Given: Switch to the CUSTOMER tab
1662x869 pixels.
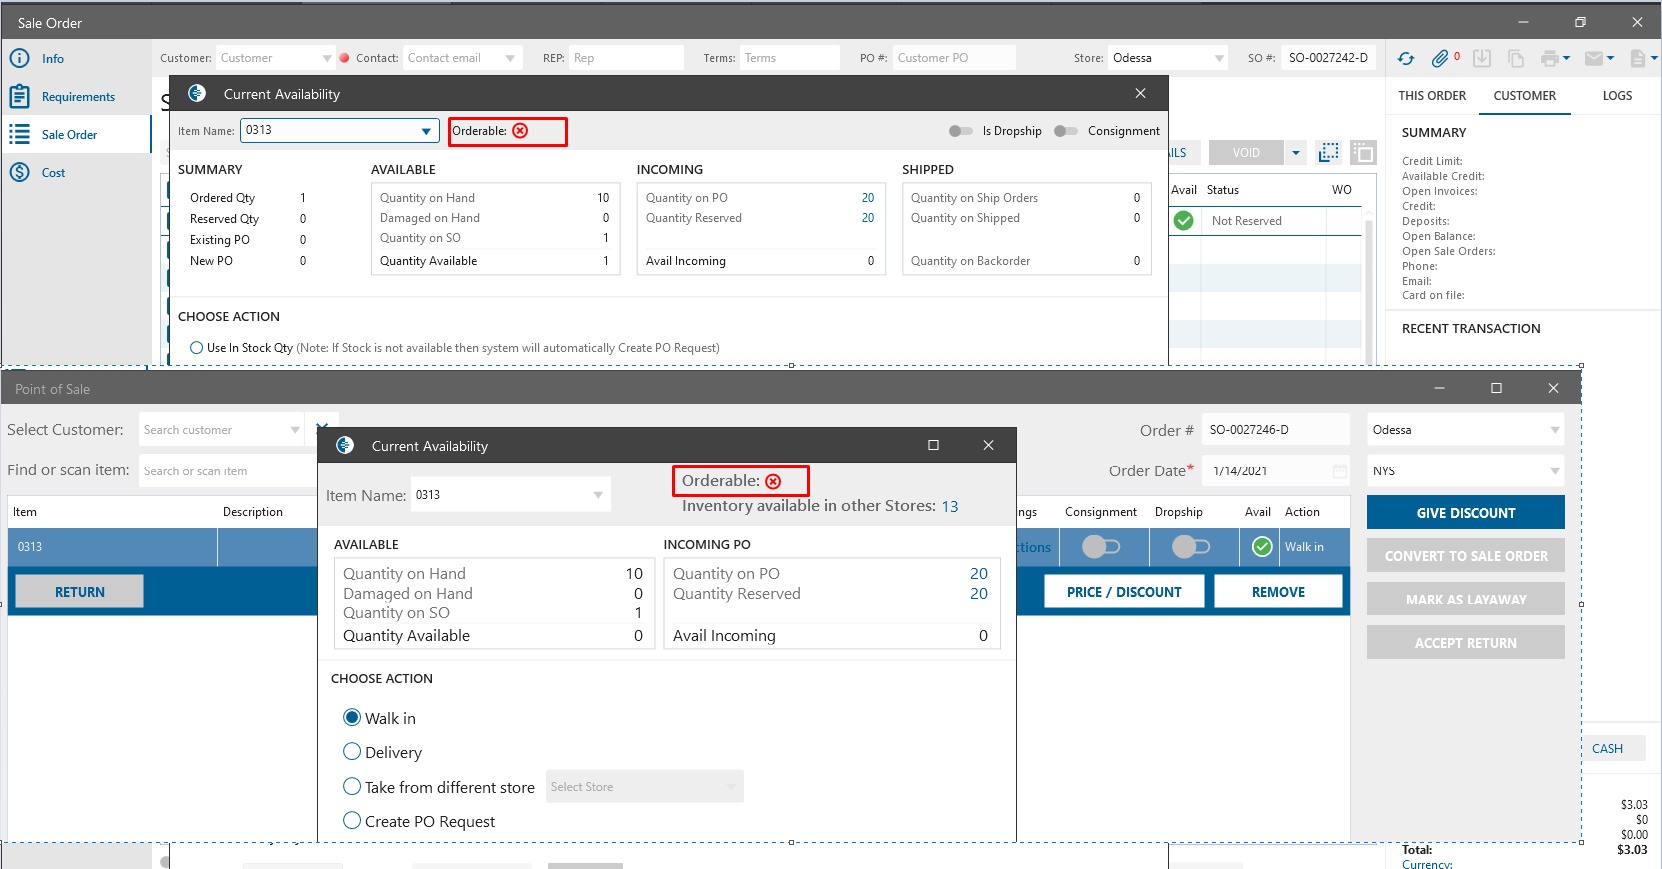Looking at the screenshot, I should pos(1525,96).
